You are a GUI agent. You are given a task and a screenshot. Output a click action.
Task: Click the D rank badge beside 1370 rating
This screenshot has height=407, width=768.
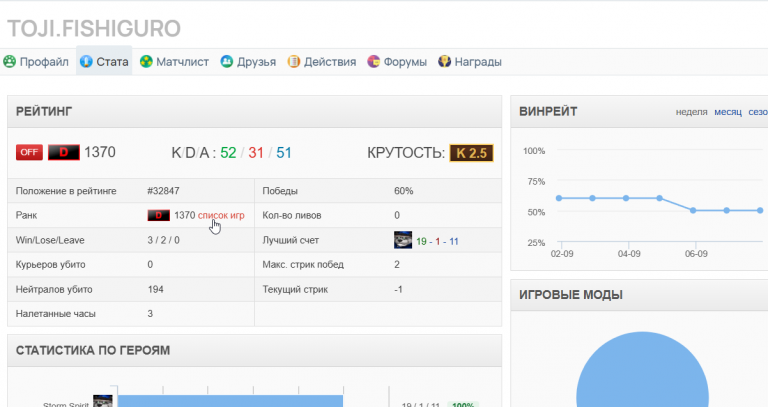tap(64, 152)
